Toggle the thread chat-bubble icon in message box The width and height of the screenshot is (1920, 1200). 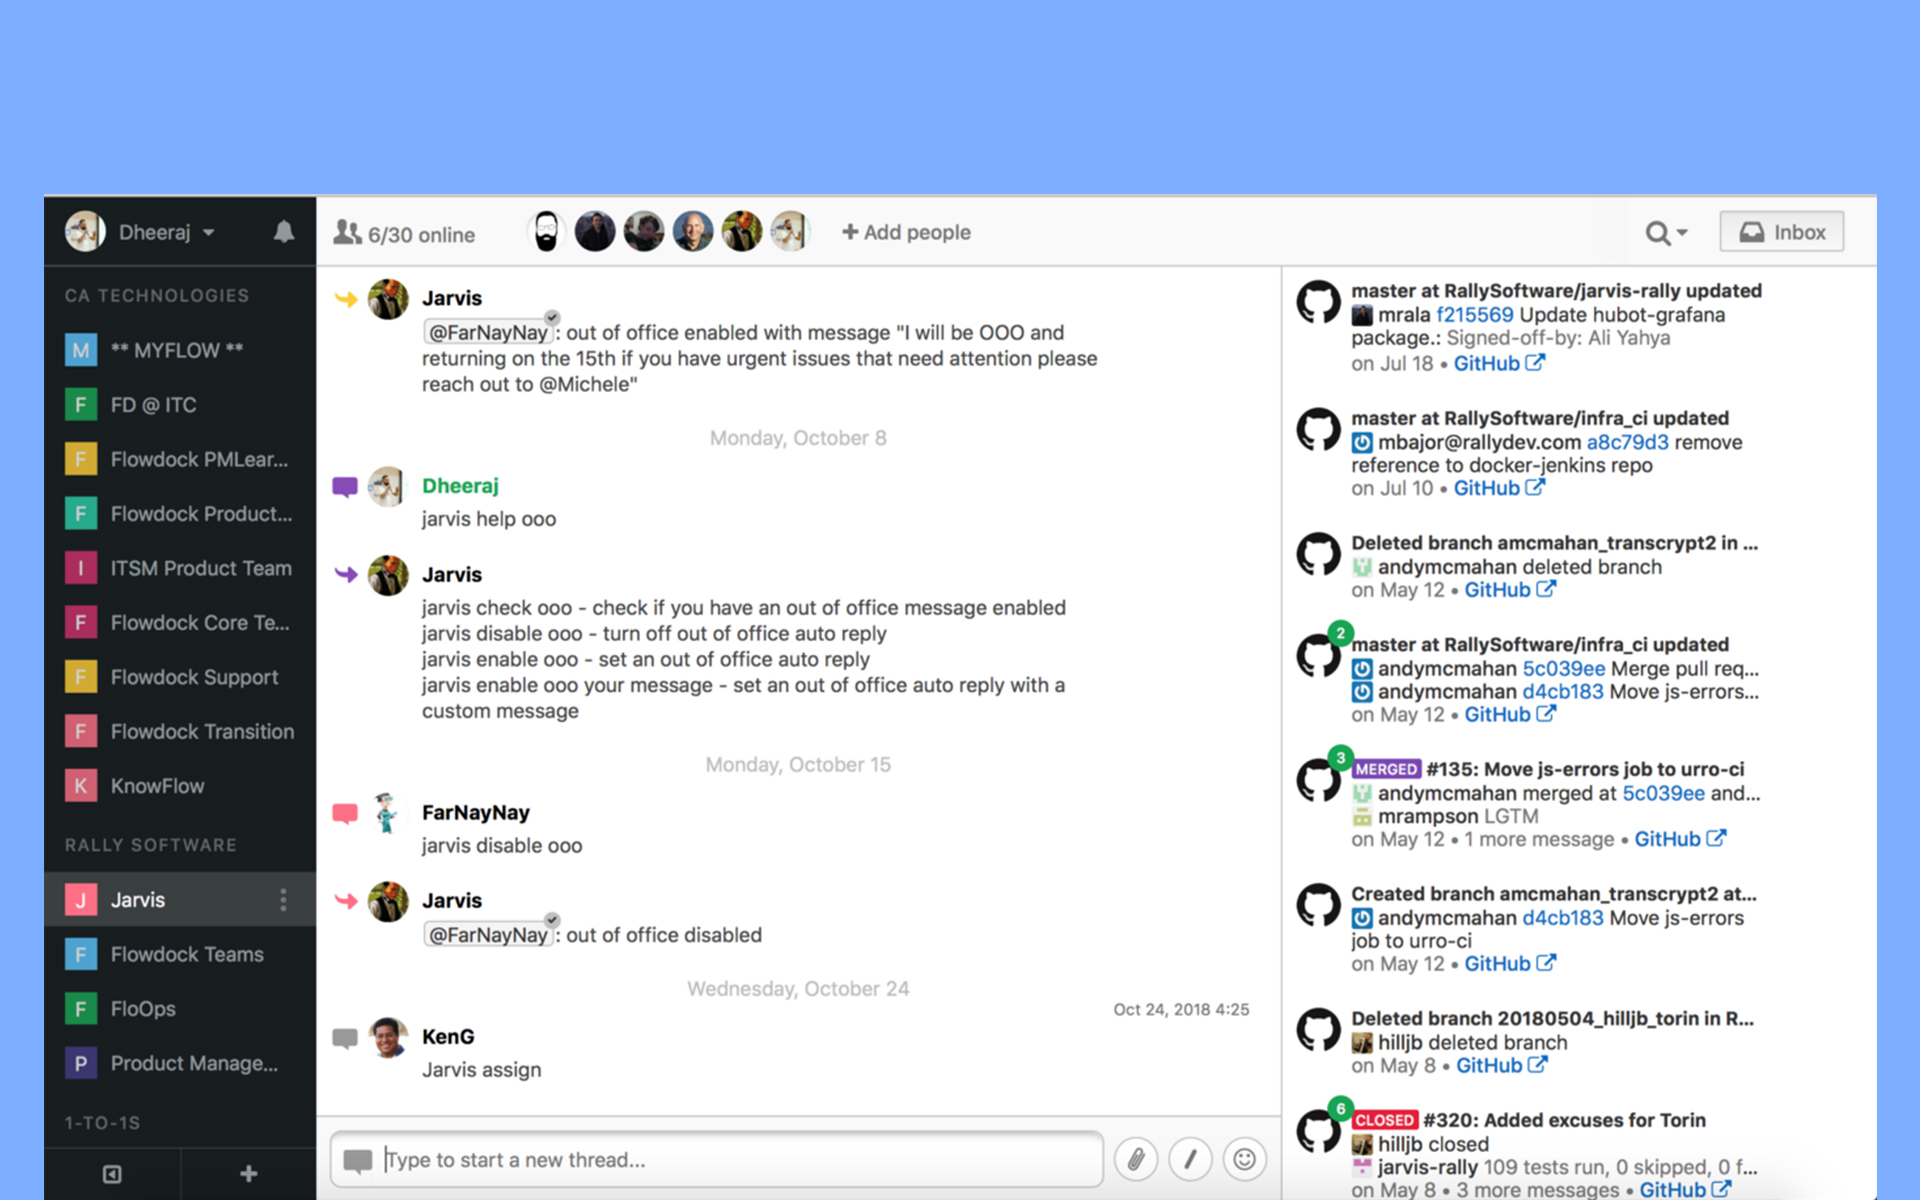point(357,1160)
